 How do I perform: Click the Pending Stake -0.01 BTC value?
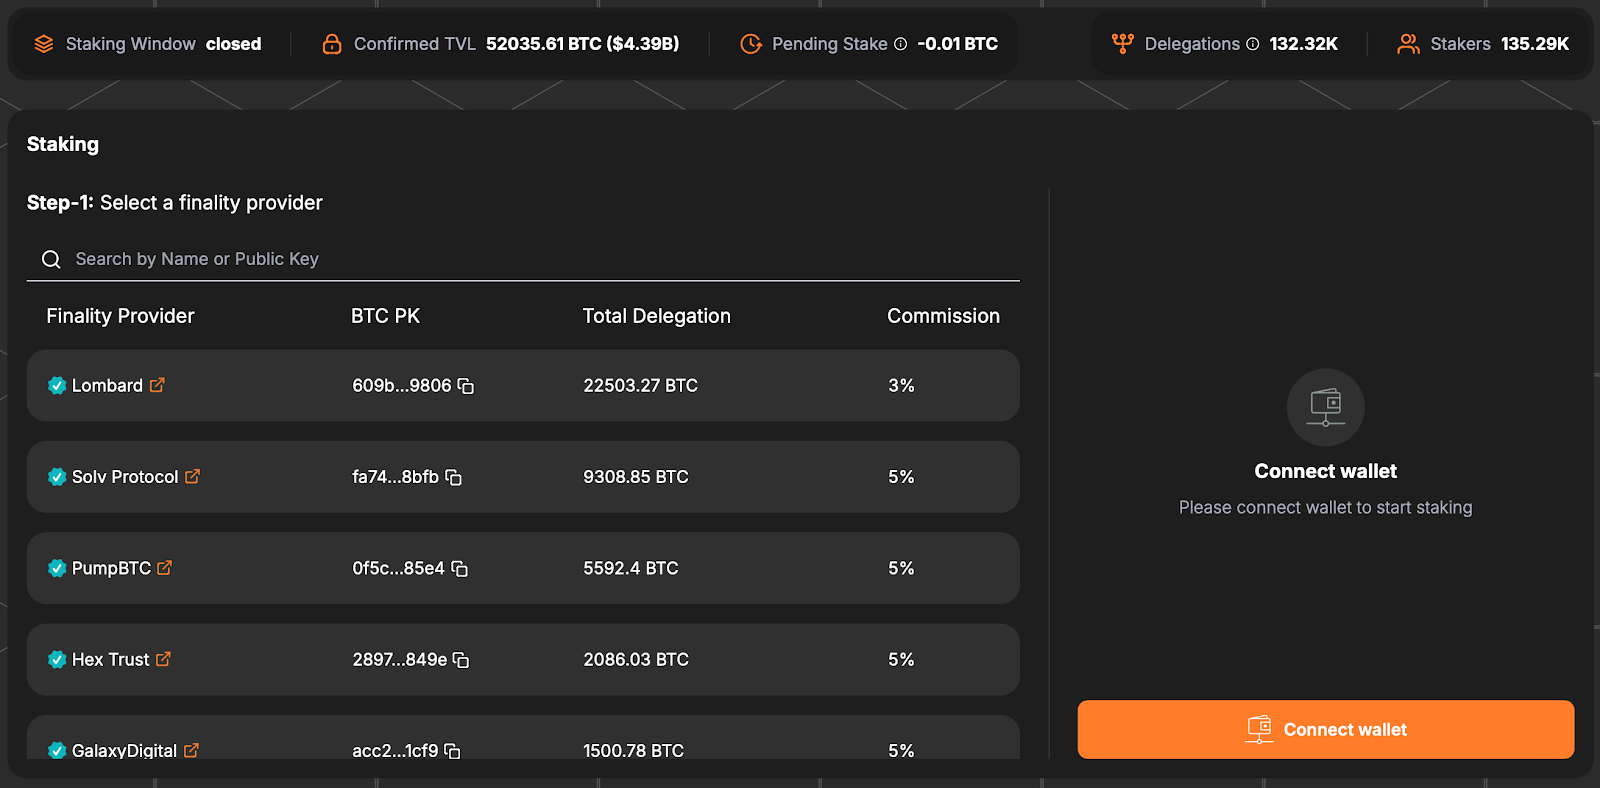(957, 44)
